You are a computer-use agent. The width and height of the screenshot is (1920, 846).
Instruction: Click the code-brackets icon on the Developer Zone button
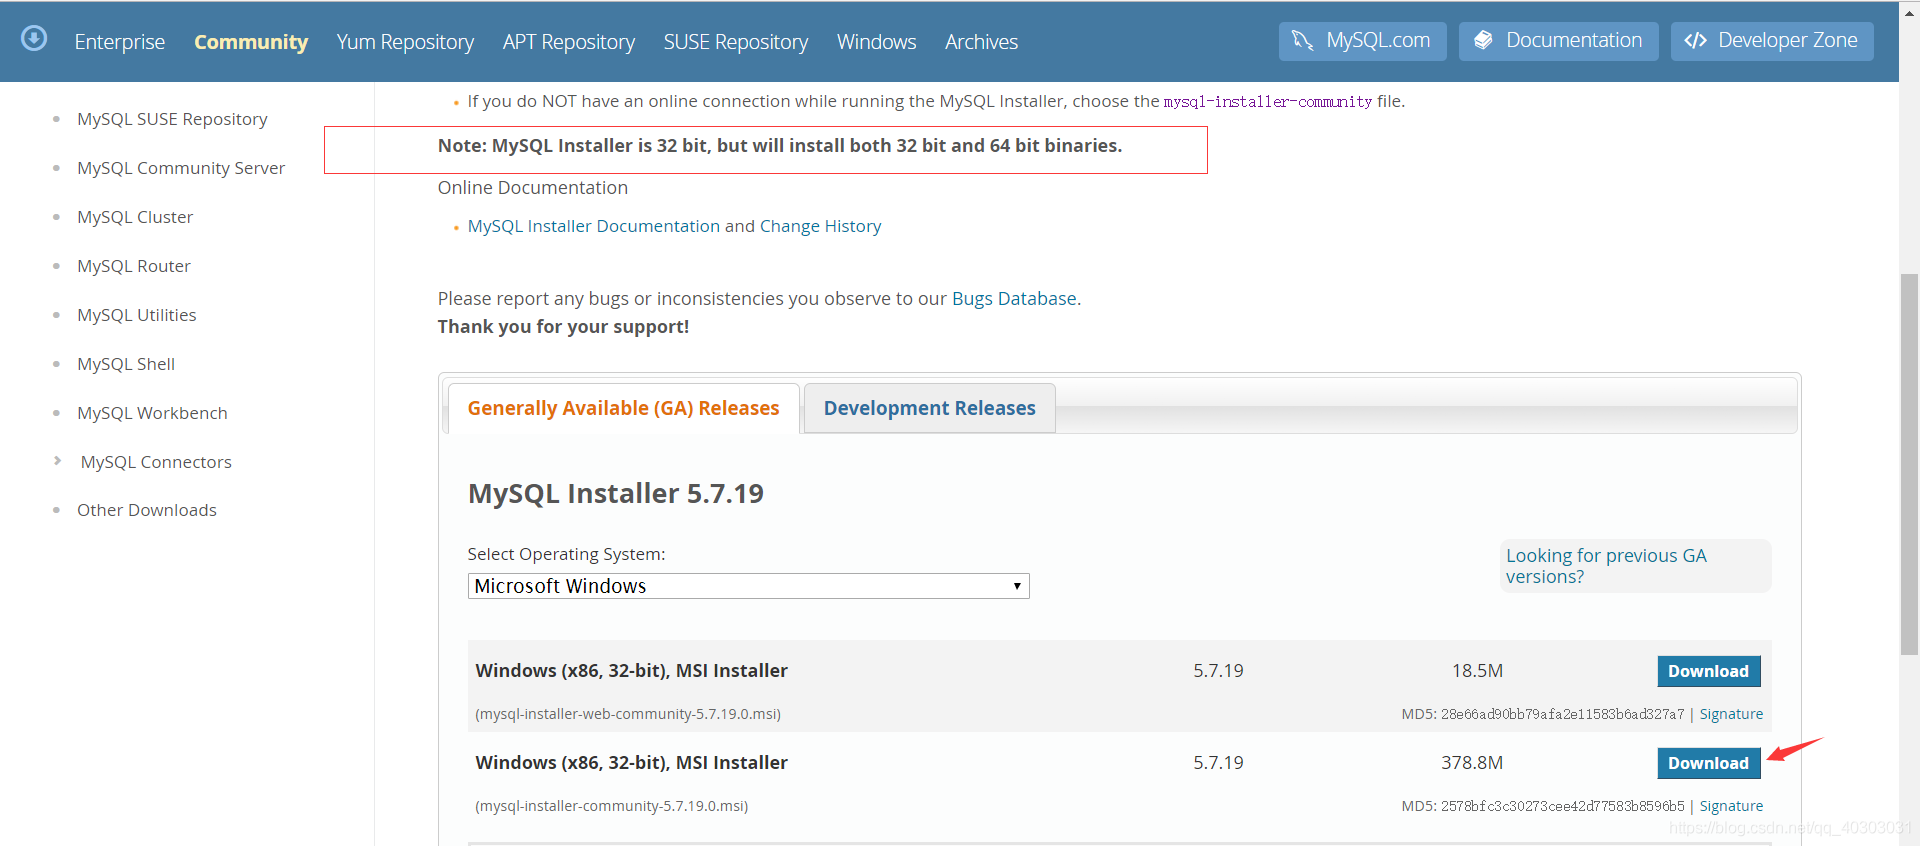(1695, 41)
